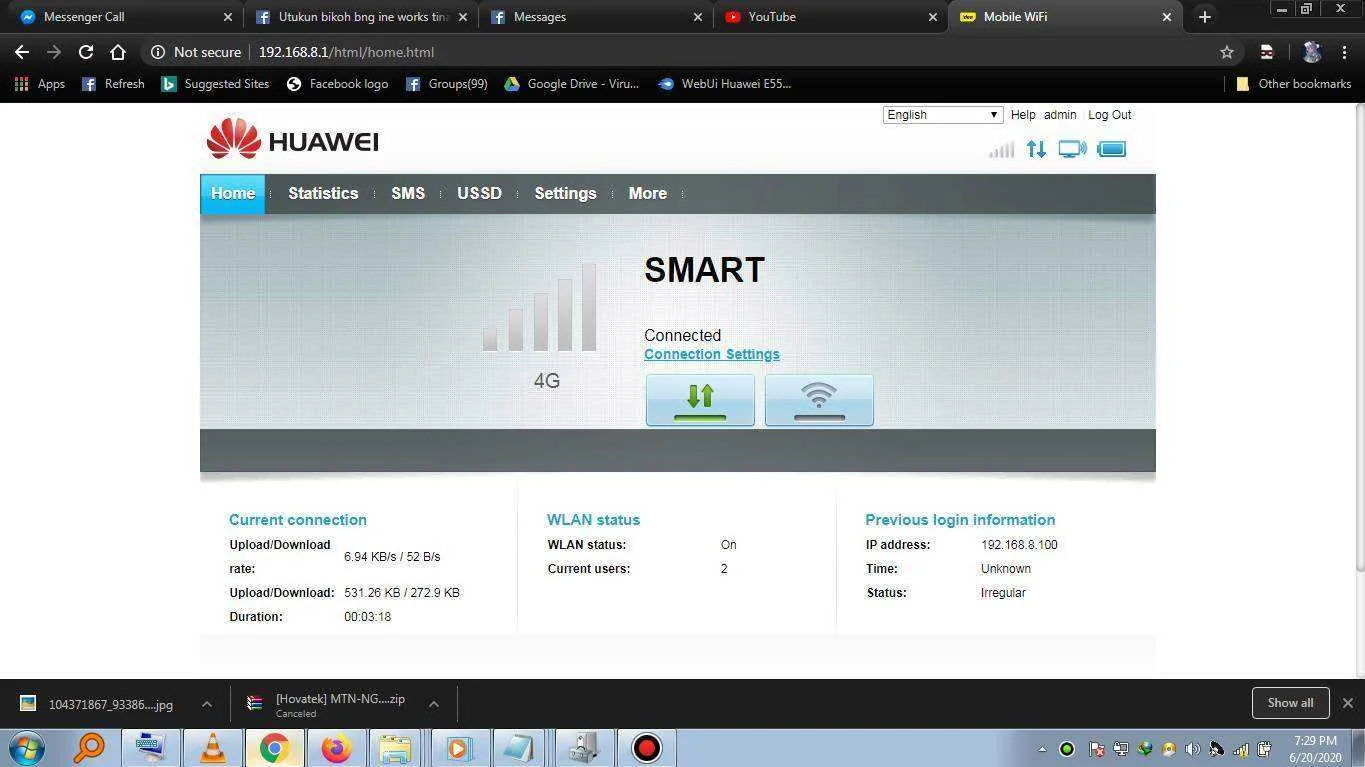Go to the USSD tab
This screenshot has height=767, width=1365.
point(479,194)
